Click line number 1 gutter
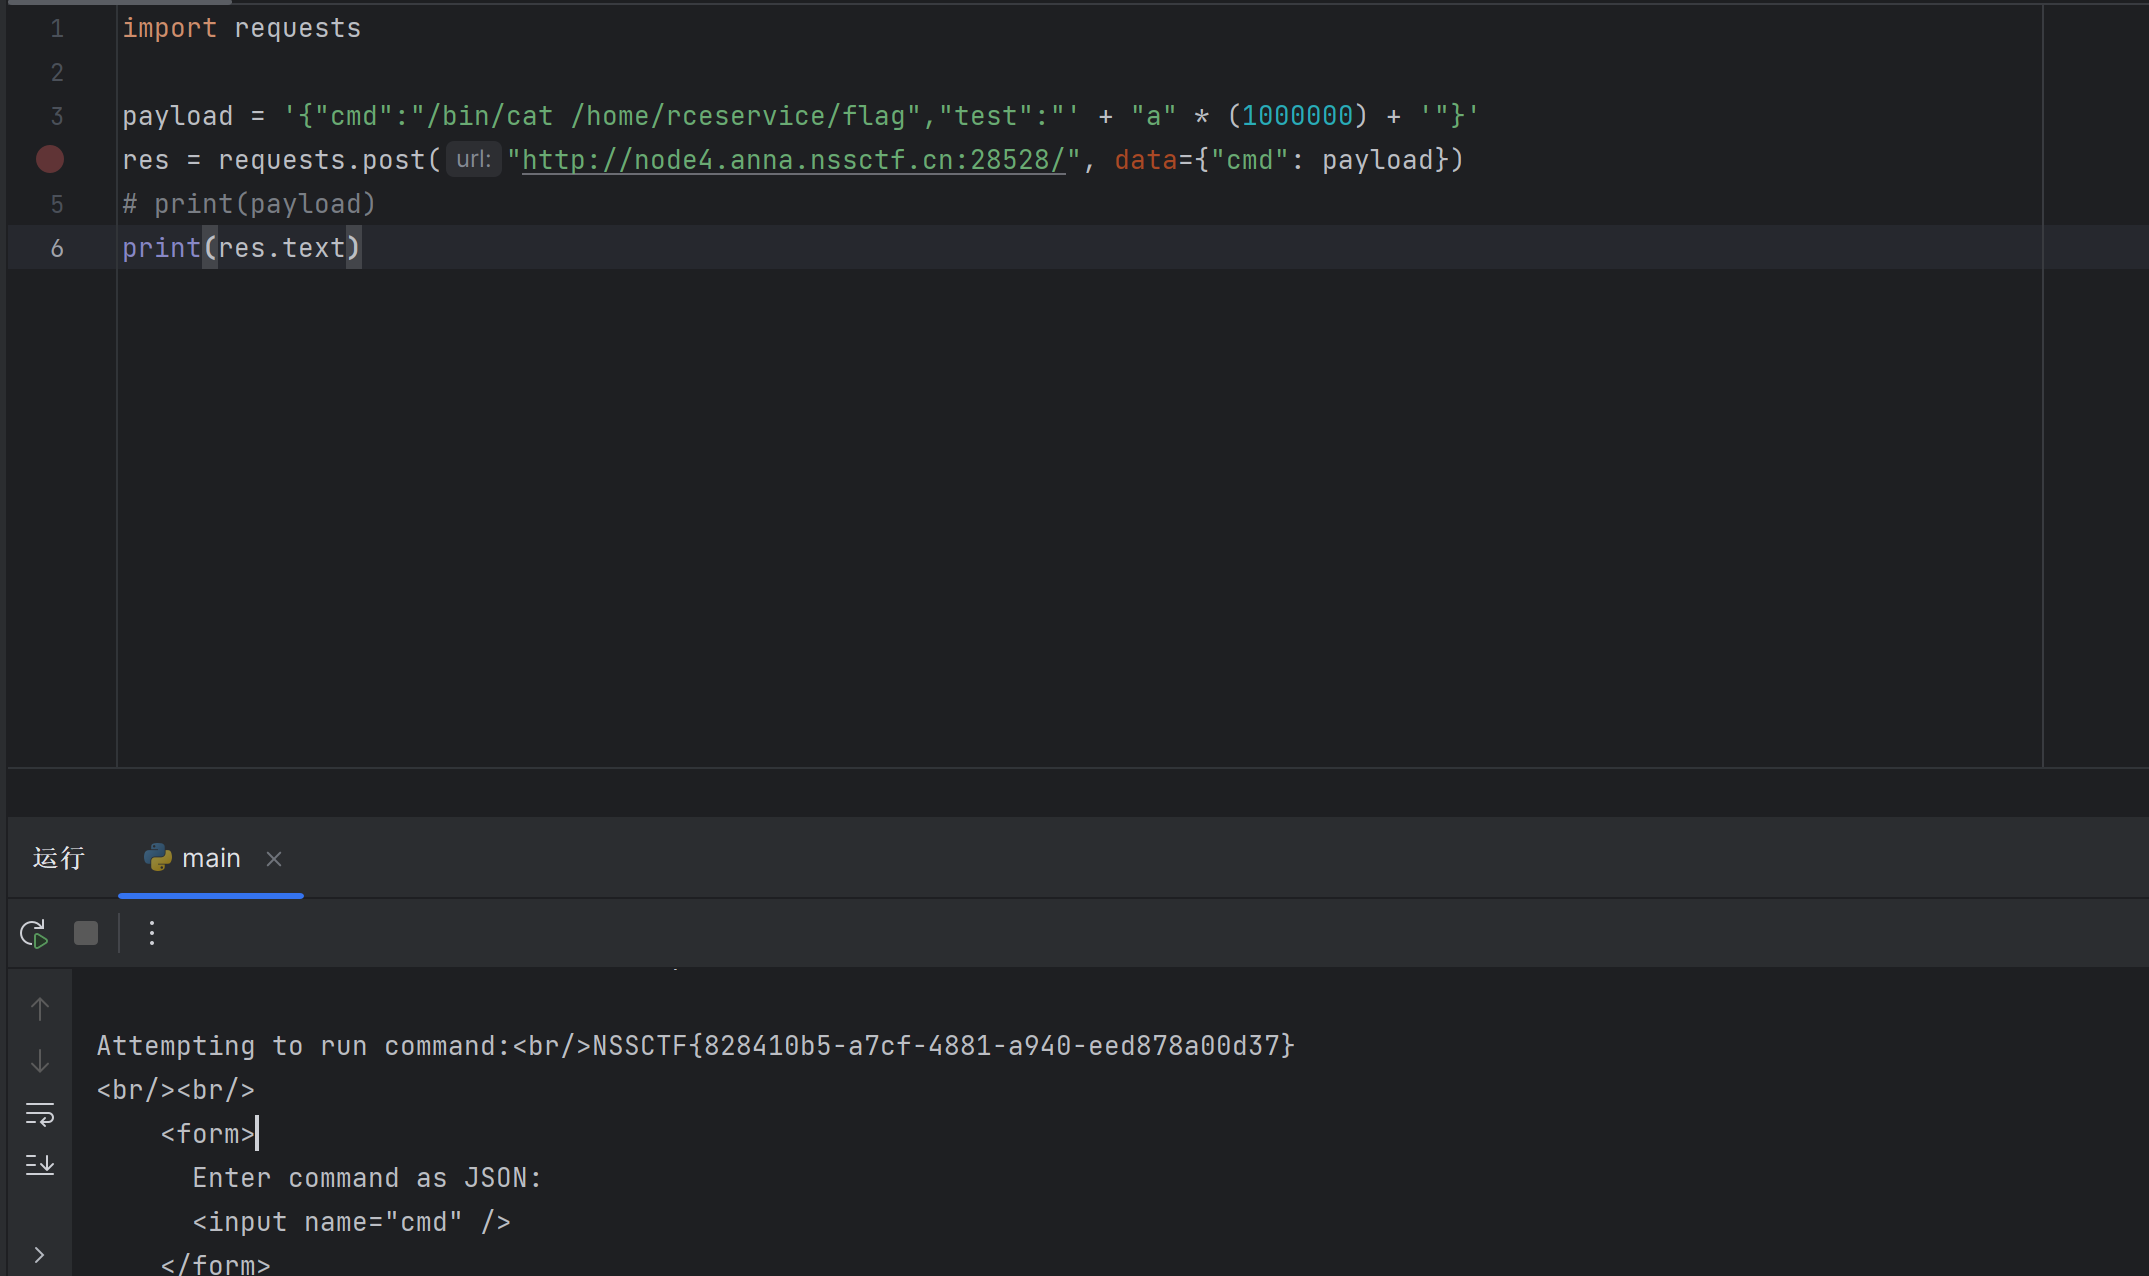 57,29
